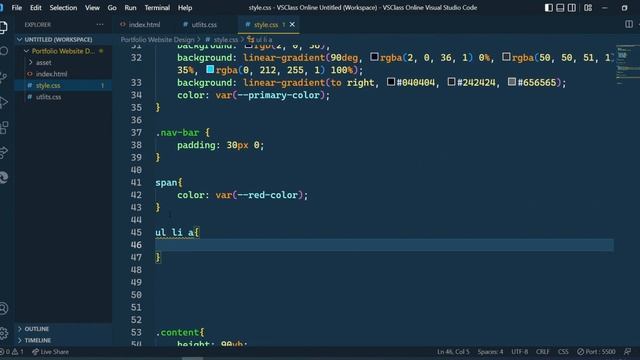Open Explorer more actions ellipsis
The height and width of the screenshot is (360, 640).
click(x=100, y=24)
